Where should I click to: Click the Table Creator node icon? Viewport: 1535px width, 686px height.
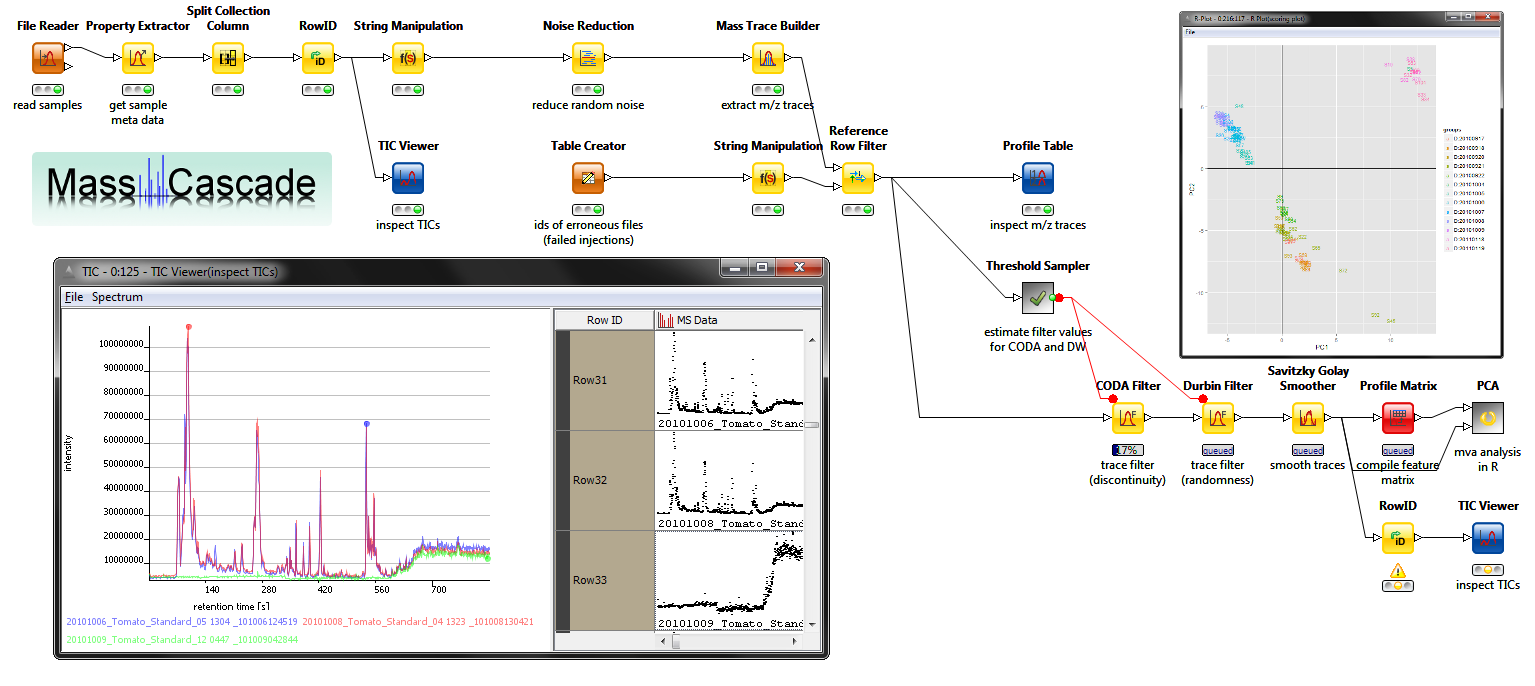pyautogui.click(x=588, y=179)
